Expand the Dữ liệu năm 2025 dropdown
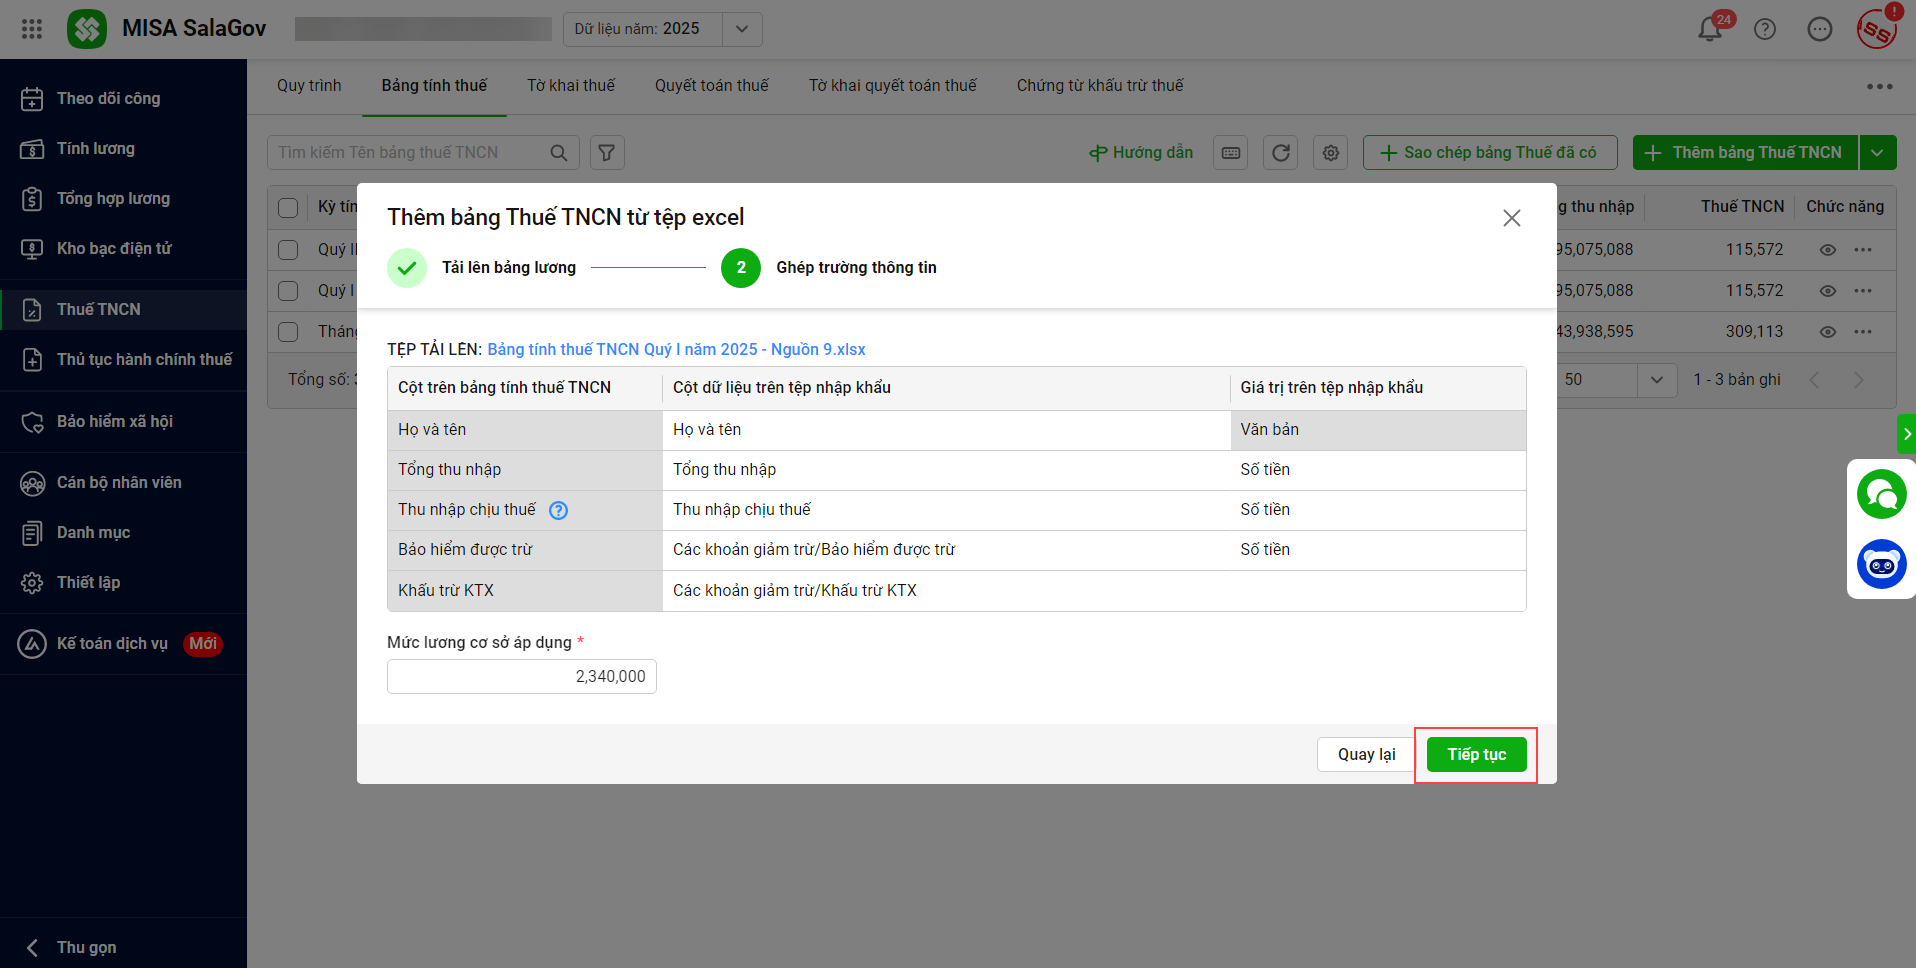This screenshot has width=1916, height=968. [741, 29]
